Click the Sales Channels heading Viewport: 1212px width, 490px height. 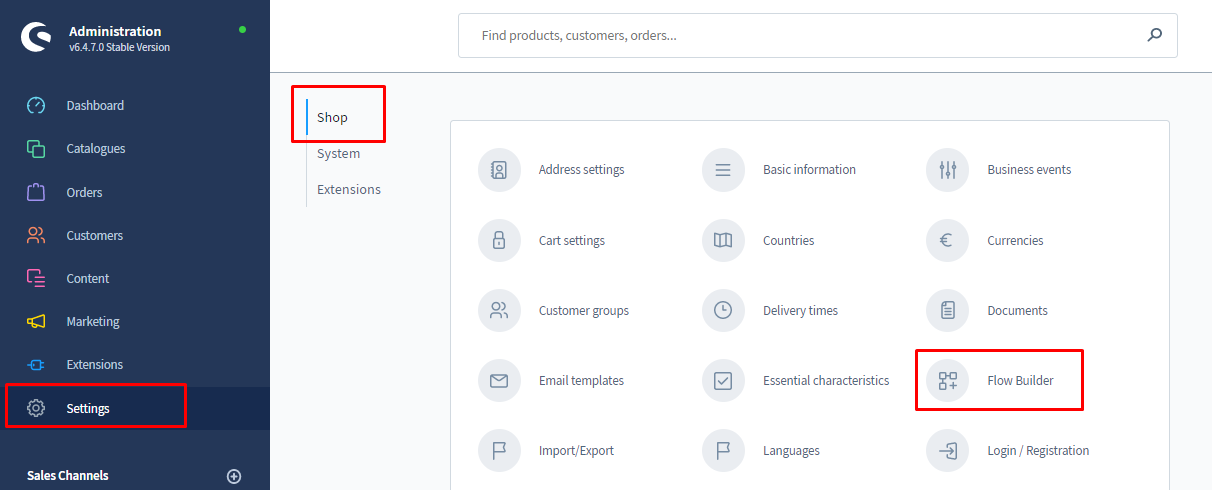coord(68,476)
